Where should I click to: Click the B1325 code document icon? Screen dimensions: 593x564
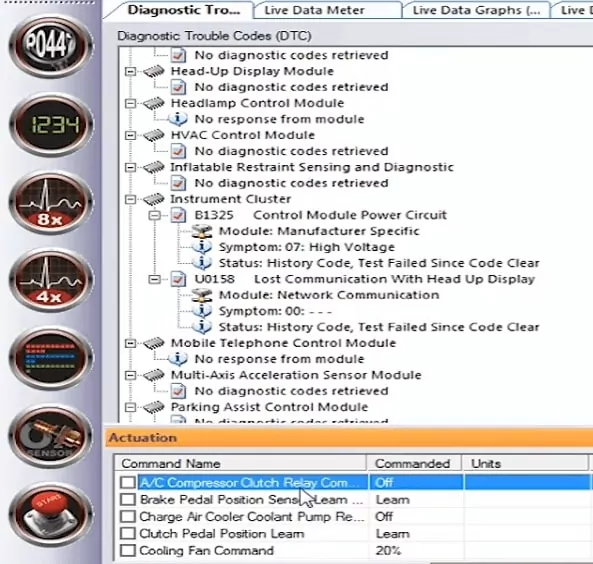[178, 215]
